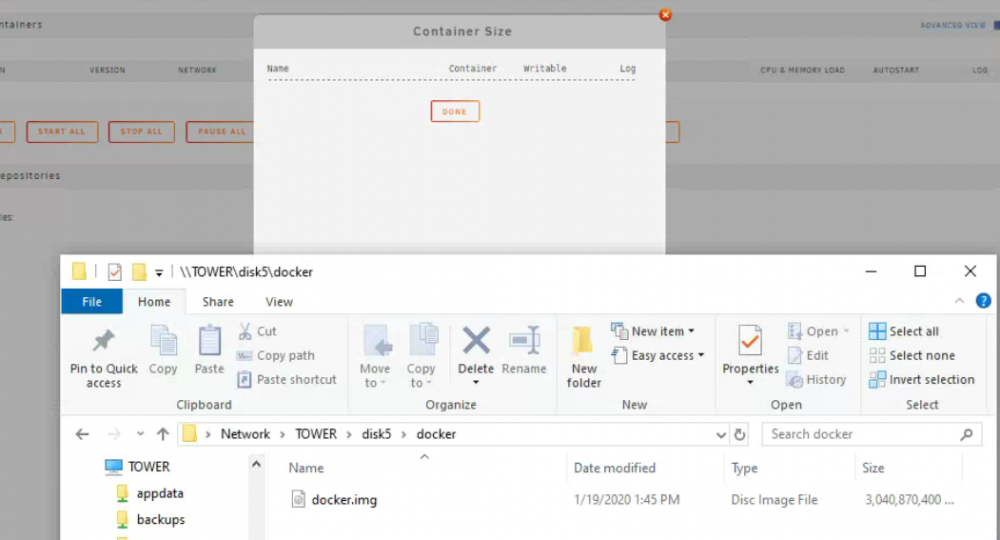Select backups folder in navigation pane
Image resolution: width=1000 pixels, height=540 pixels.
point(161,520)
